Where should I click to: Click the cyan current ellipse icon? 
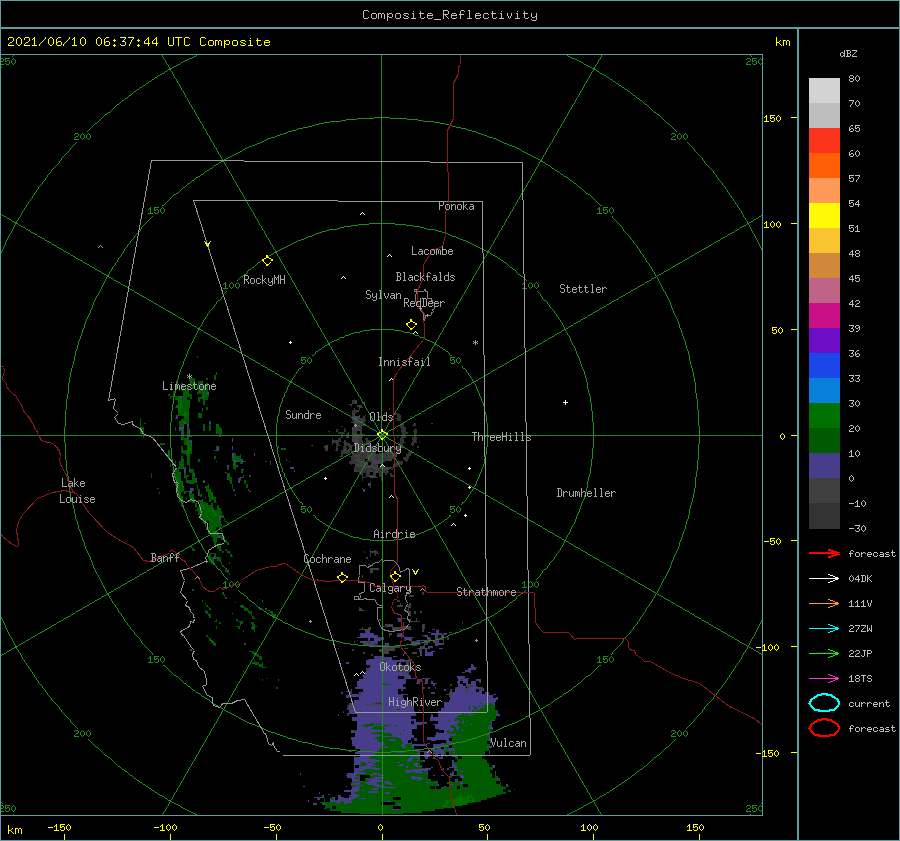(824, 703)
